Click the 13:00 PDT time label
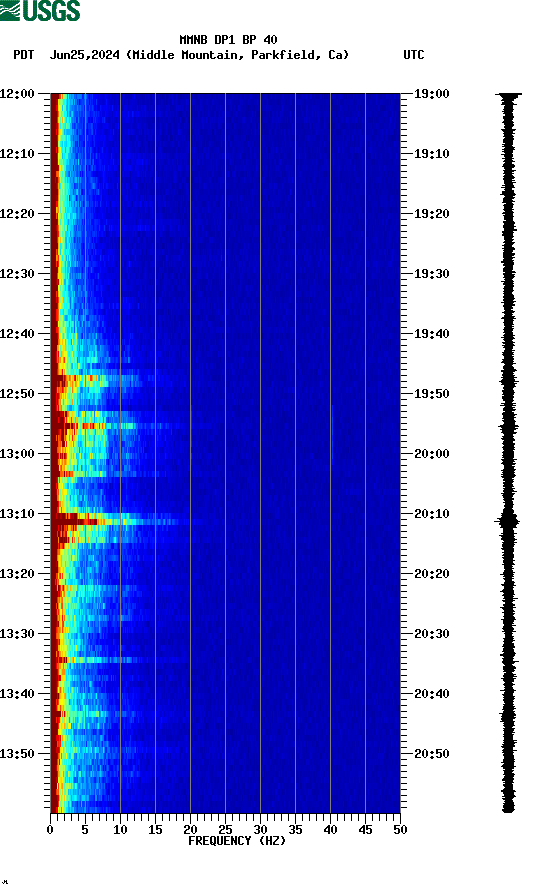552x893 pixels. [x=17, y=454]
